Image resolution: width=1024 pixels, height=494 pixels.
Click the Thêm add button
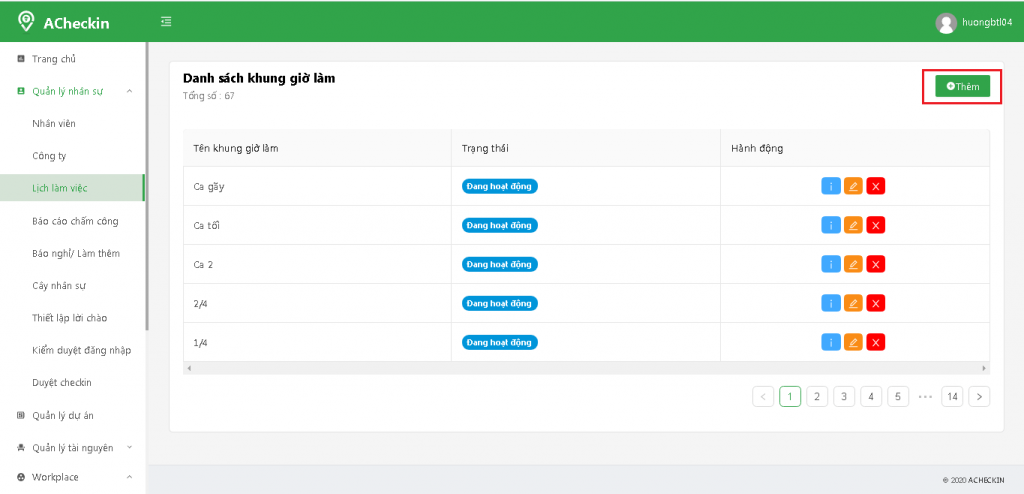point(962,86)
